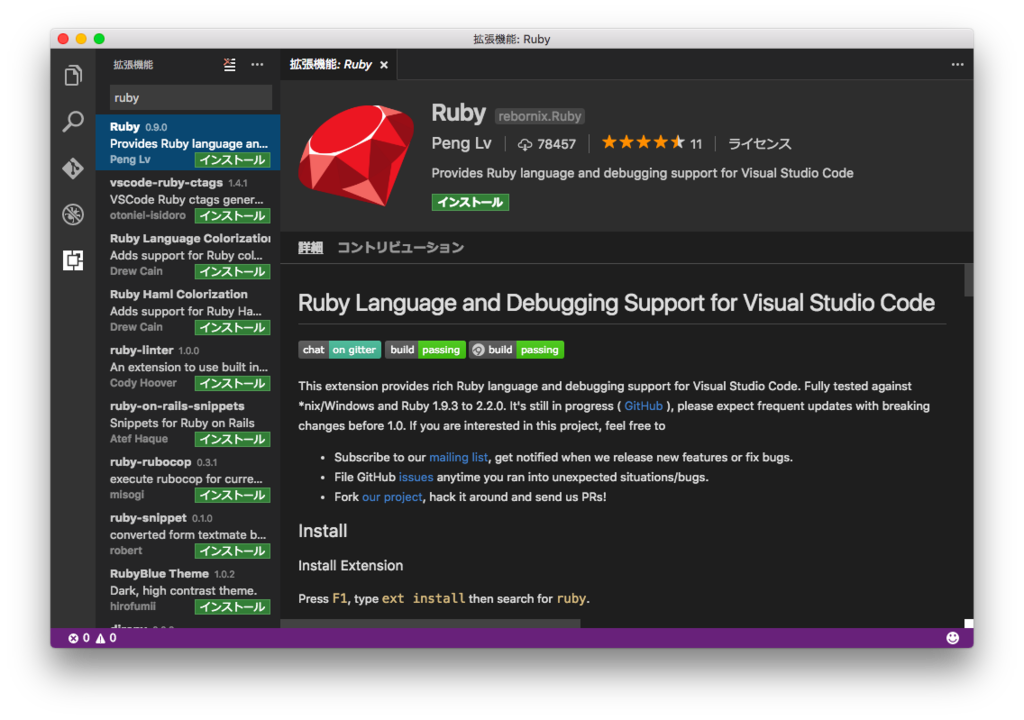This screenshot has height=720, width=1024.
Task: Install ruby-snippet extension
Action: (x=232, y=551)
